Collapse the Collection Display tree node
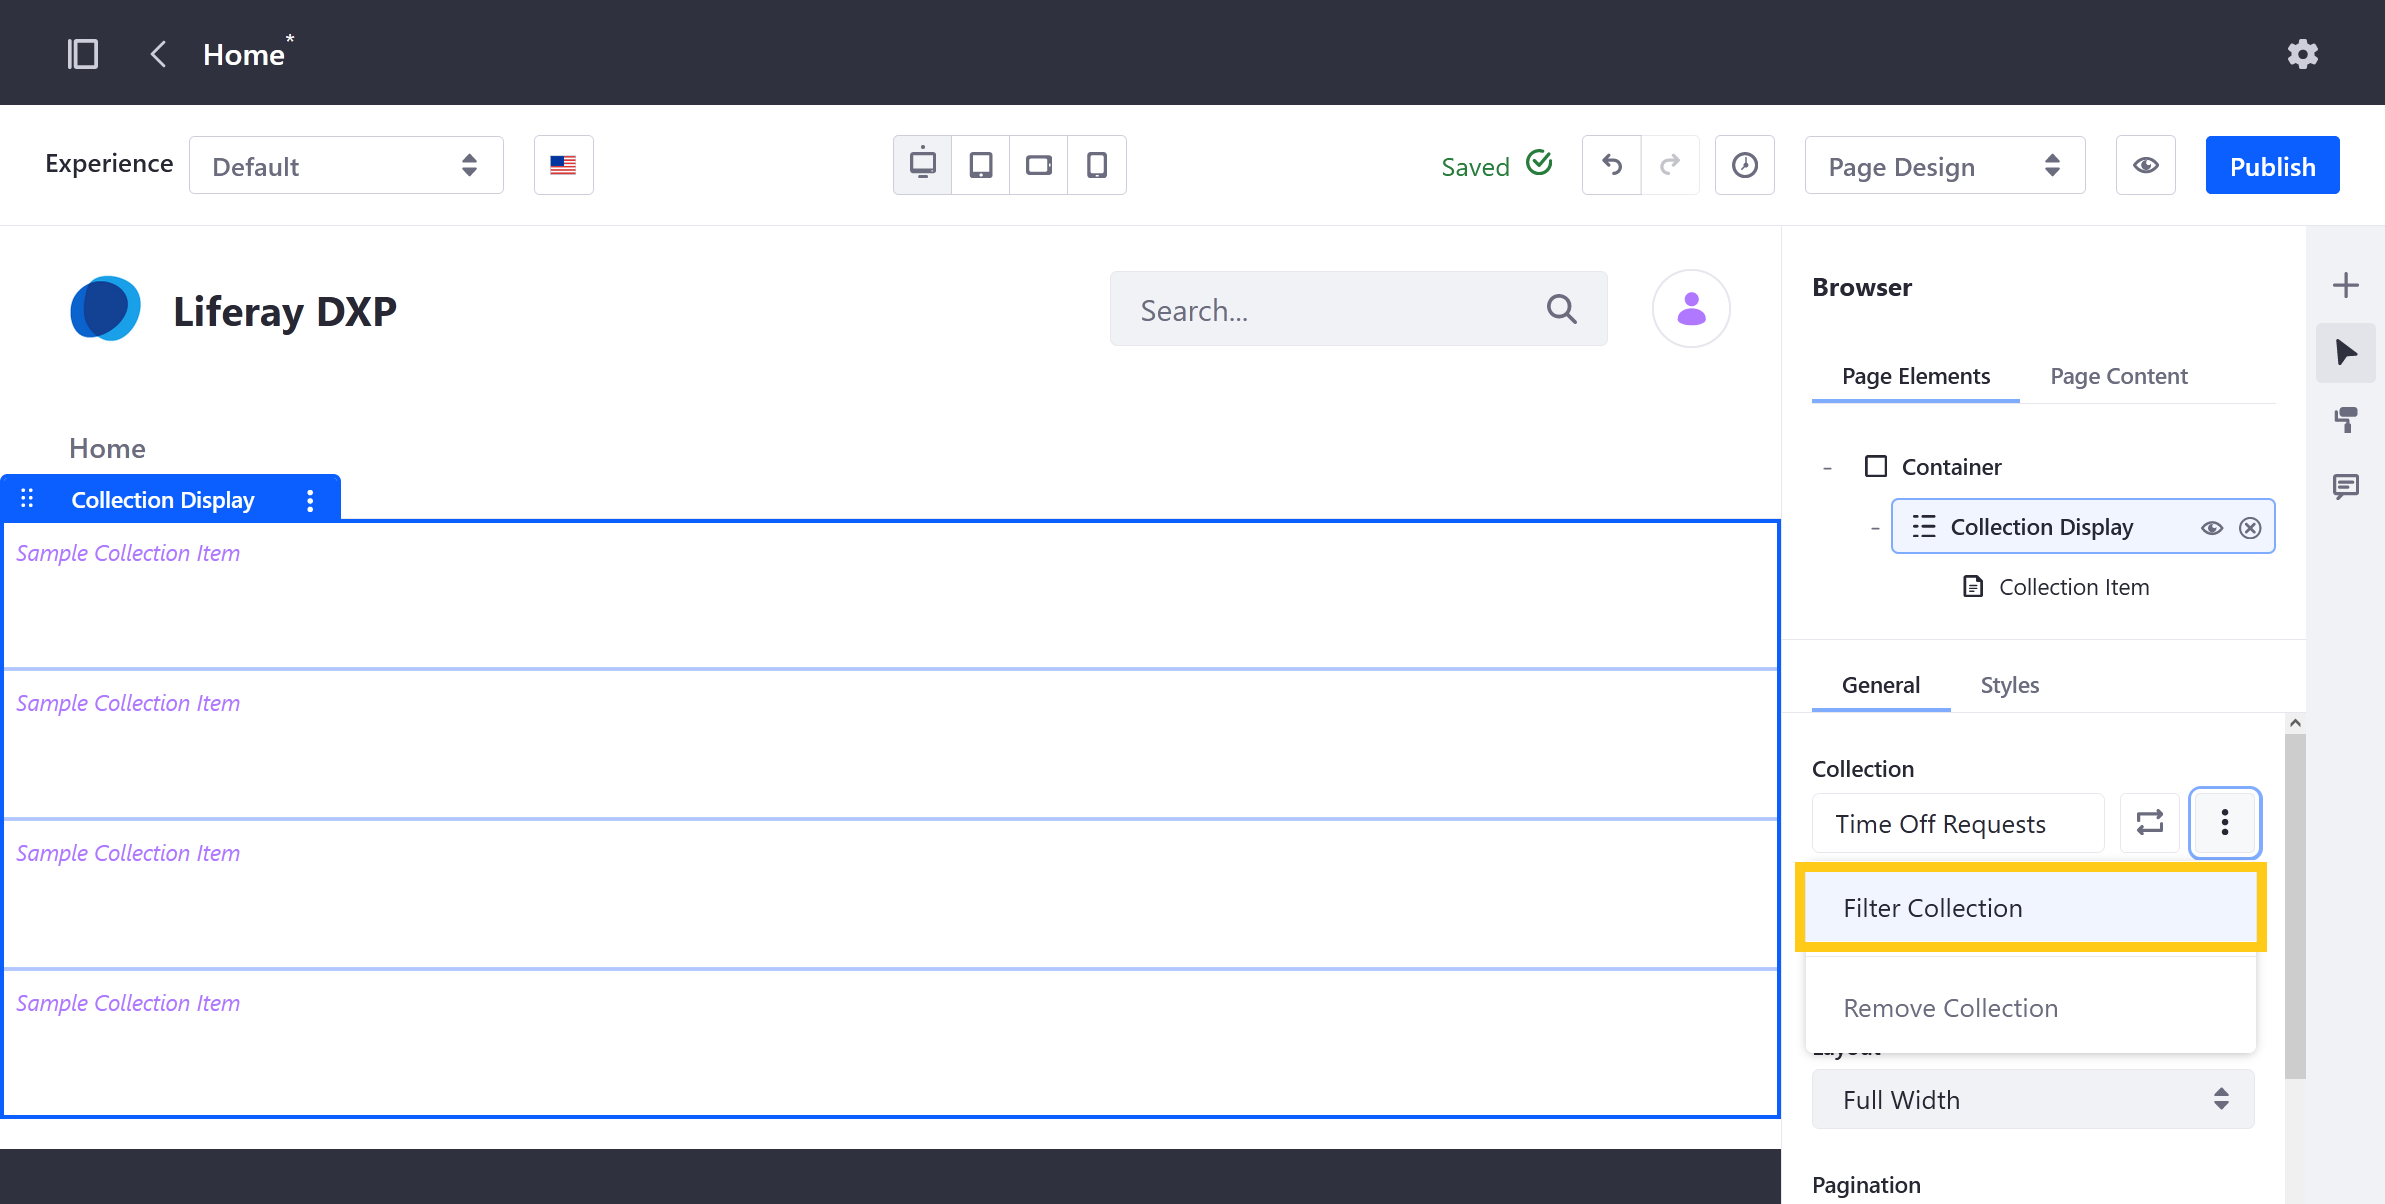Viewport: 2385px width, 1204px height. pyautogui.click(x=1875, y=527)
